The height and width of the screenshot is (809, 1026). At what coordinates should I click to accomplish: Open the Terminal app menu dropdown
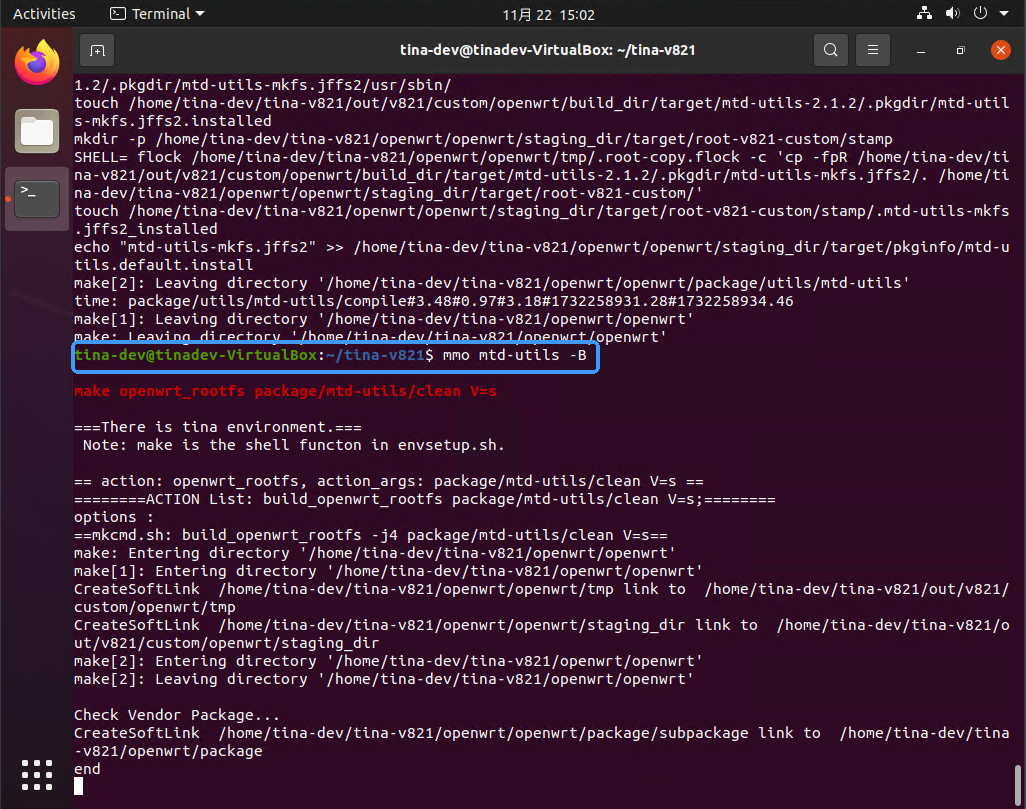156,14
